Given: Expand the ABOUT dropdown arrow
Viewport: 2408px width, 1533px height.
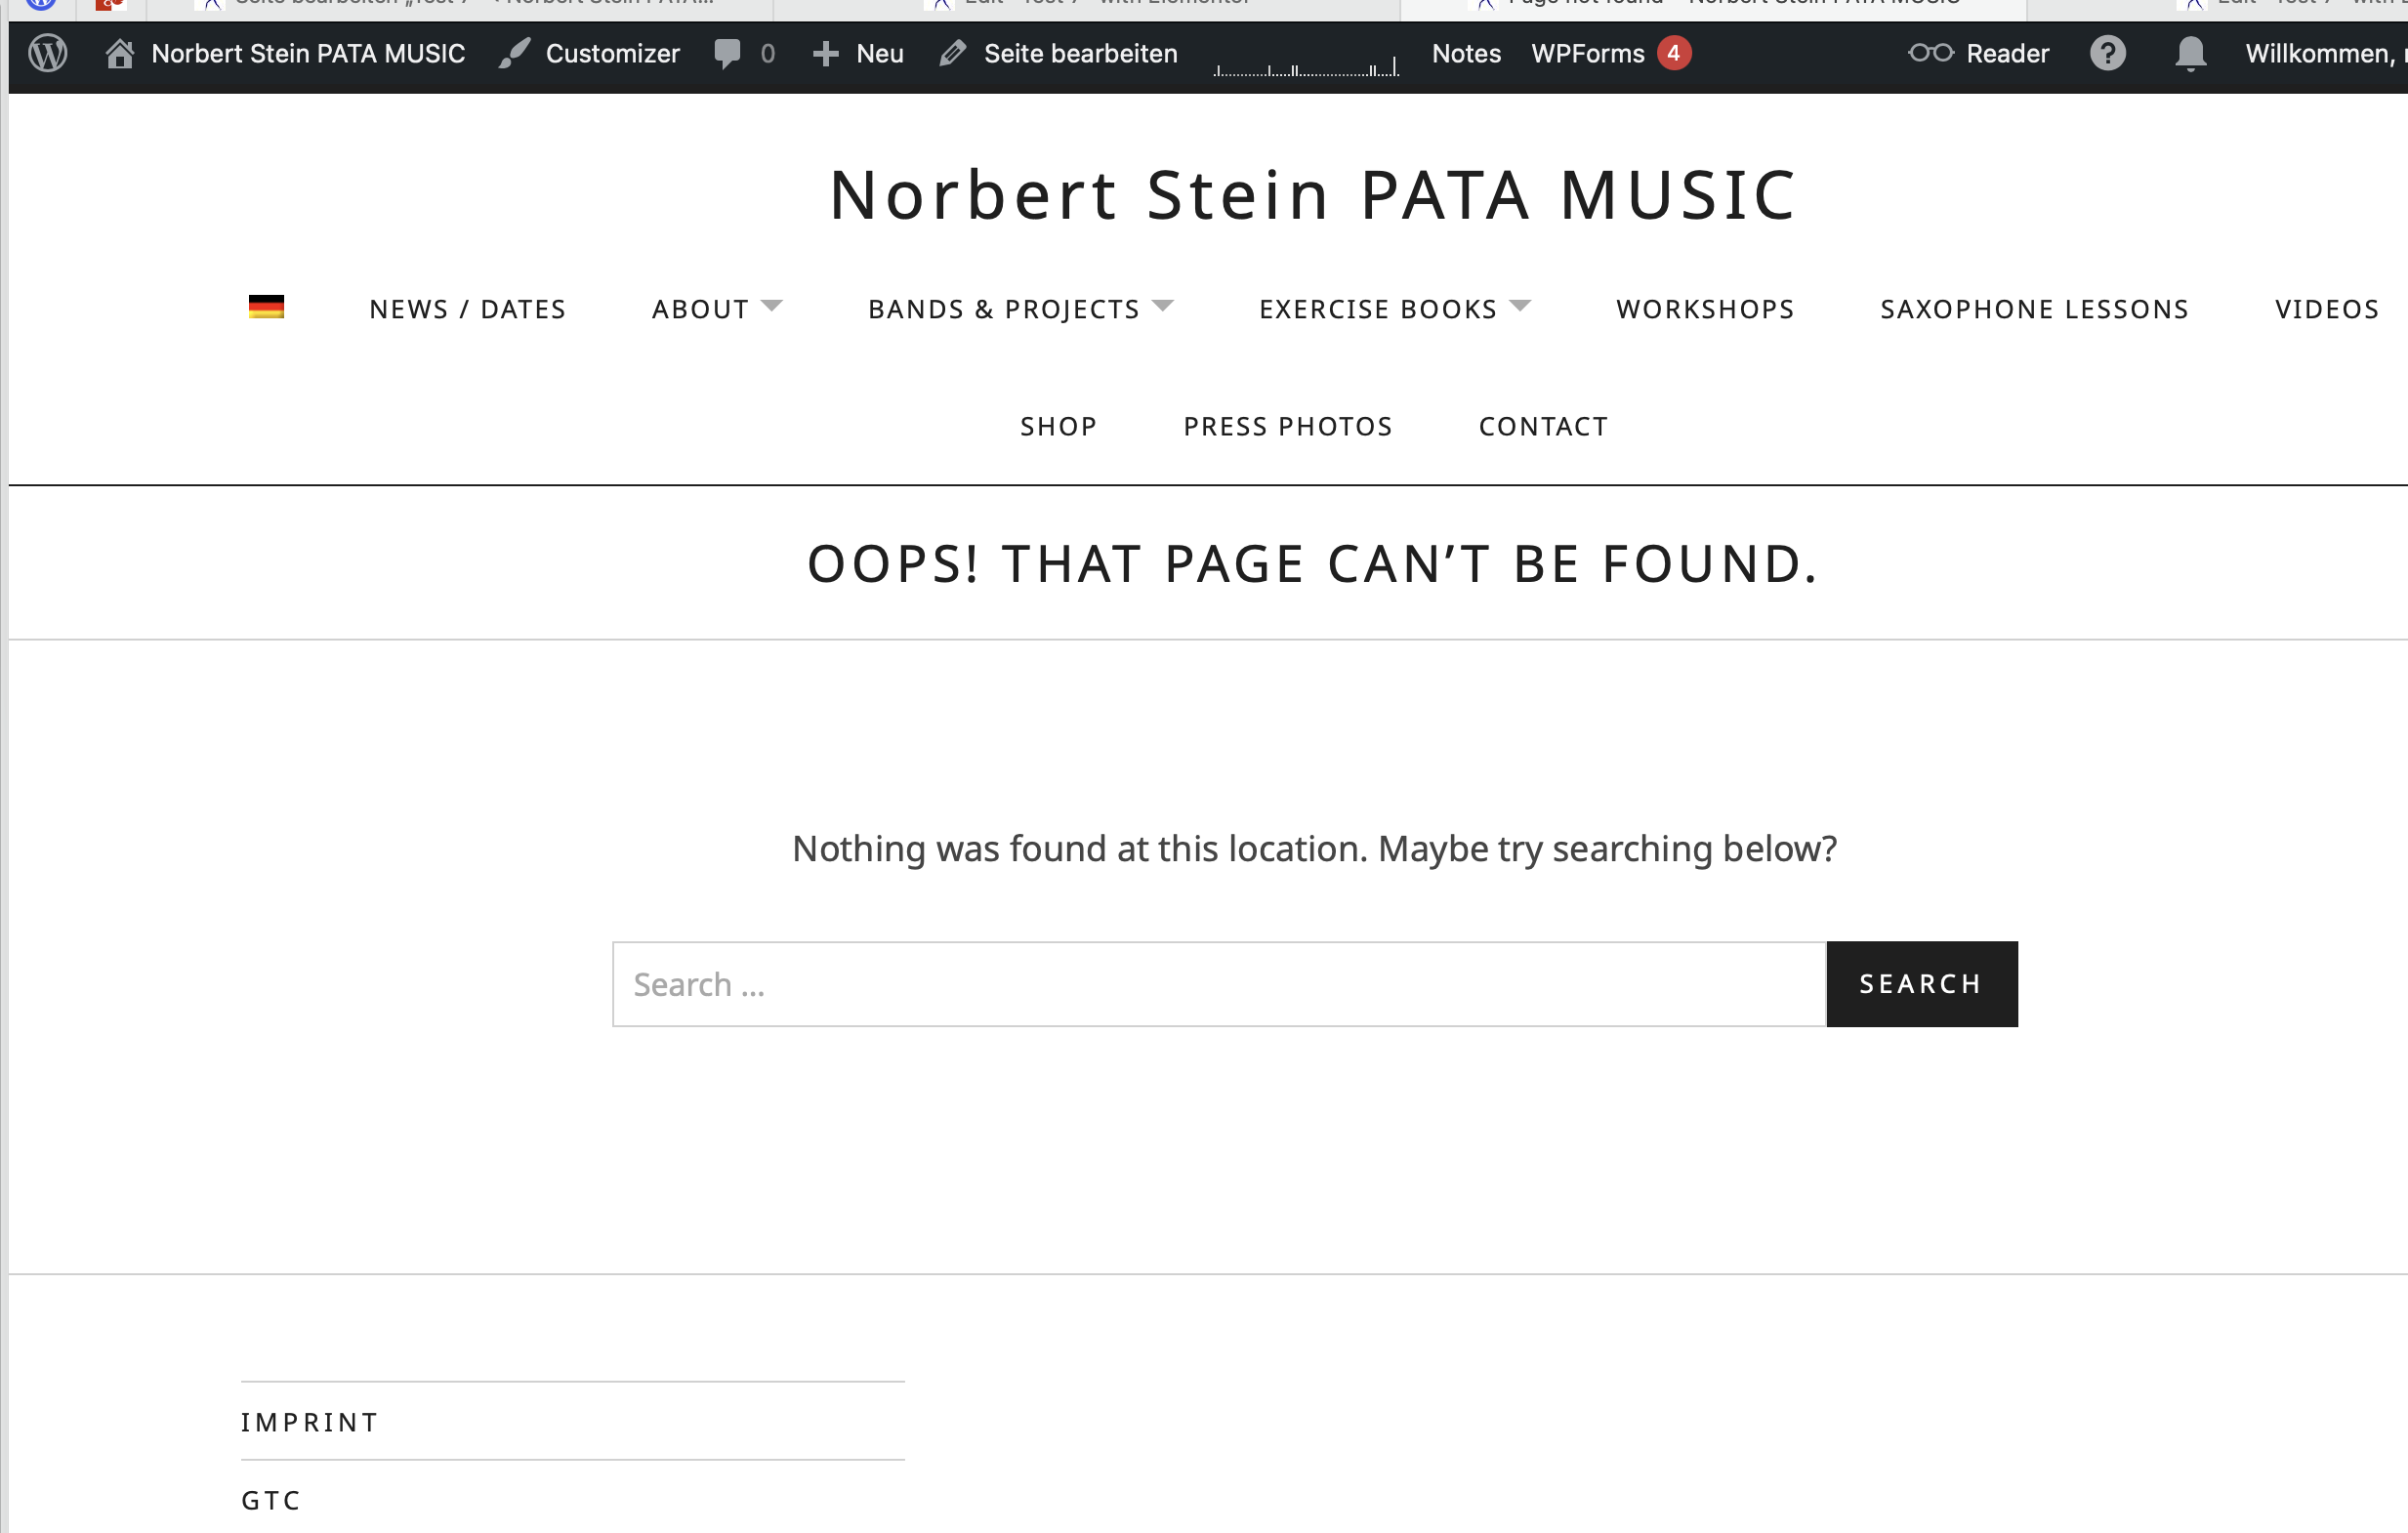Looking at the screenshot, I should (x=771, y=305).
